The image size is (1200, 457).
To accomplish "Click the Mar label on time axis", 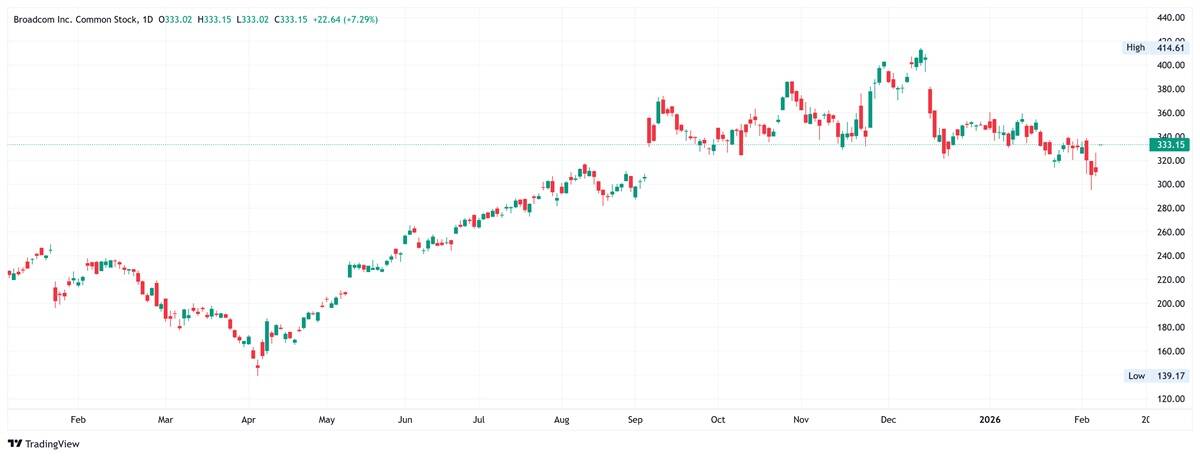I will (x=166, y=421).
